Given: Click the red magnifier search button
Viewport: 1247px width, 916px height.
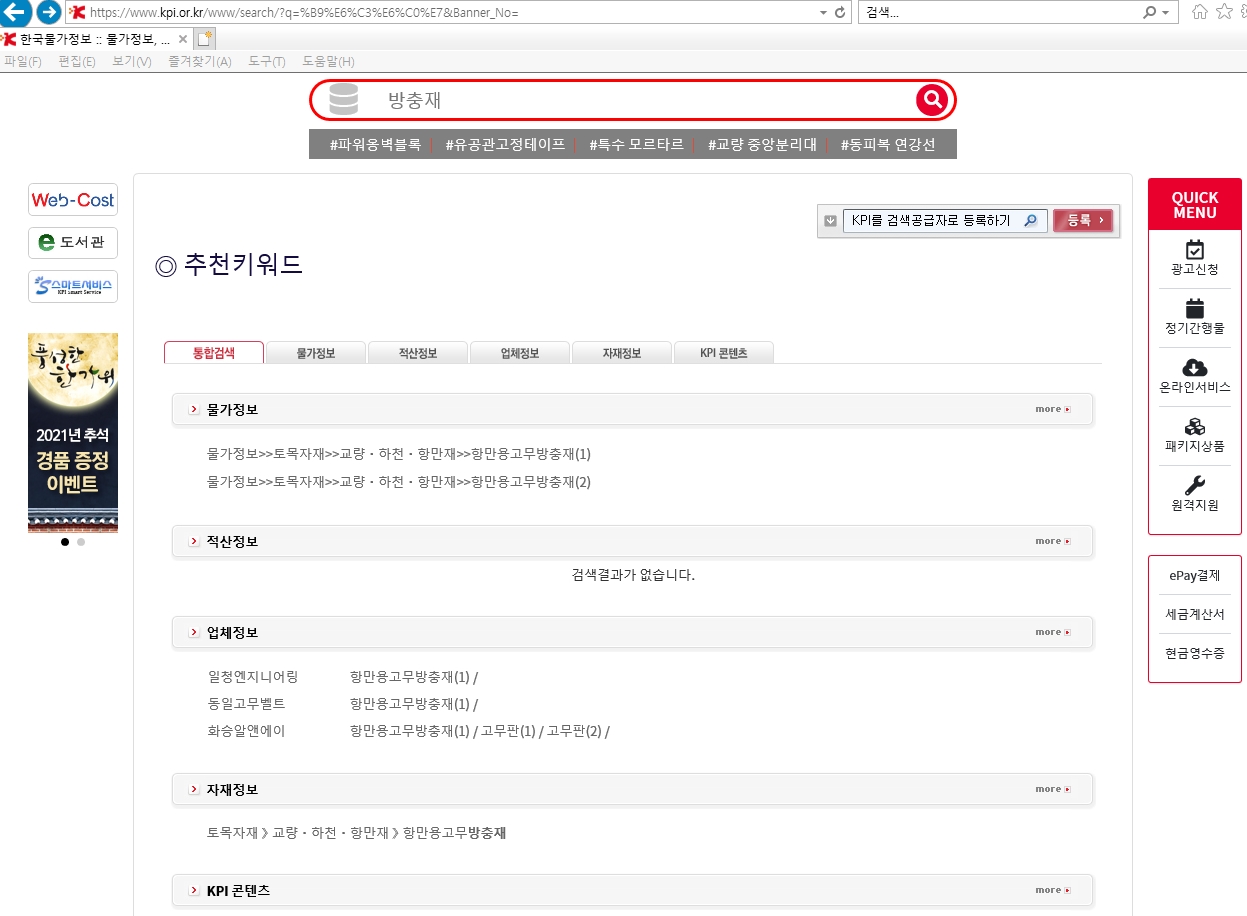Looking at the screenshot, I should 932,100.
